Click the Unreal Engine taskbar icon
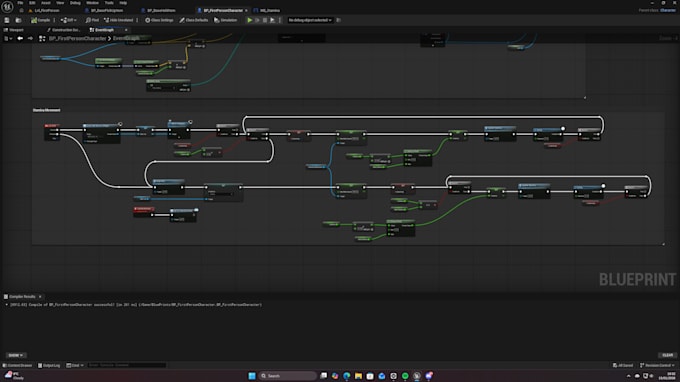This screenshot has width=680, height=382. coord(417,376)
